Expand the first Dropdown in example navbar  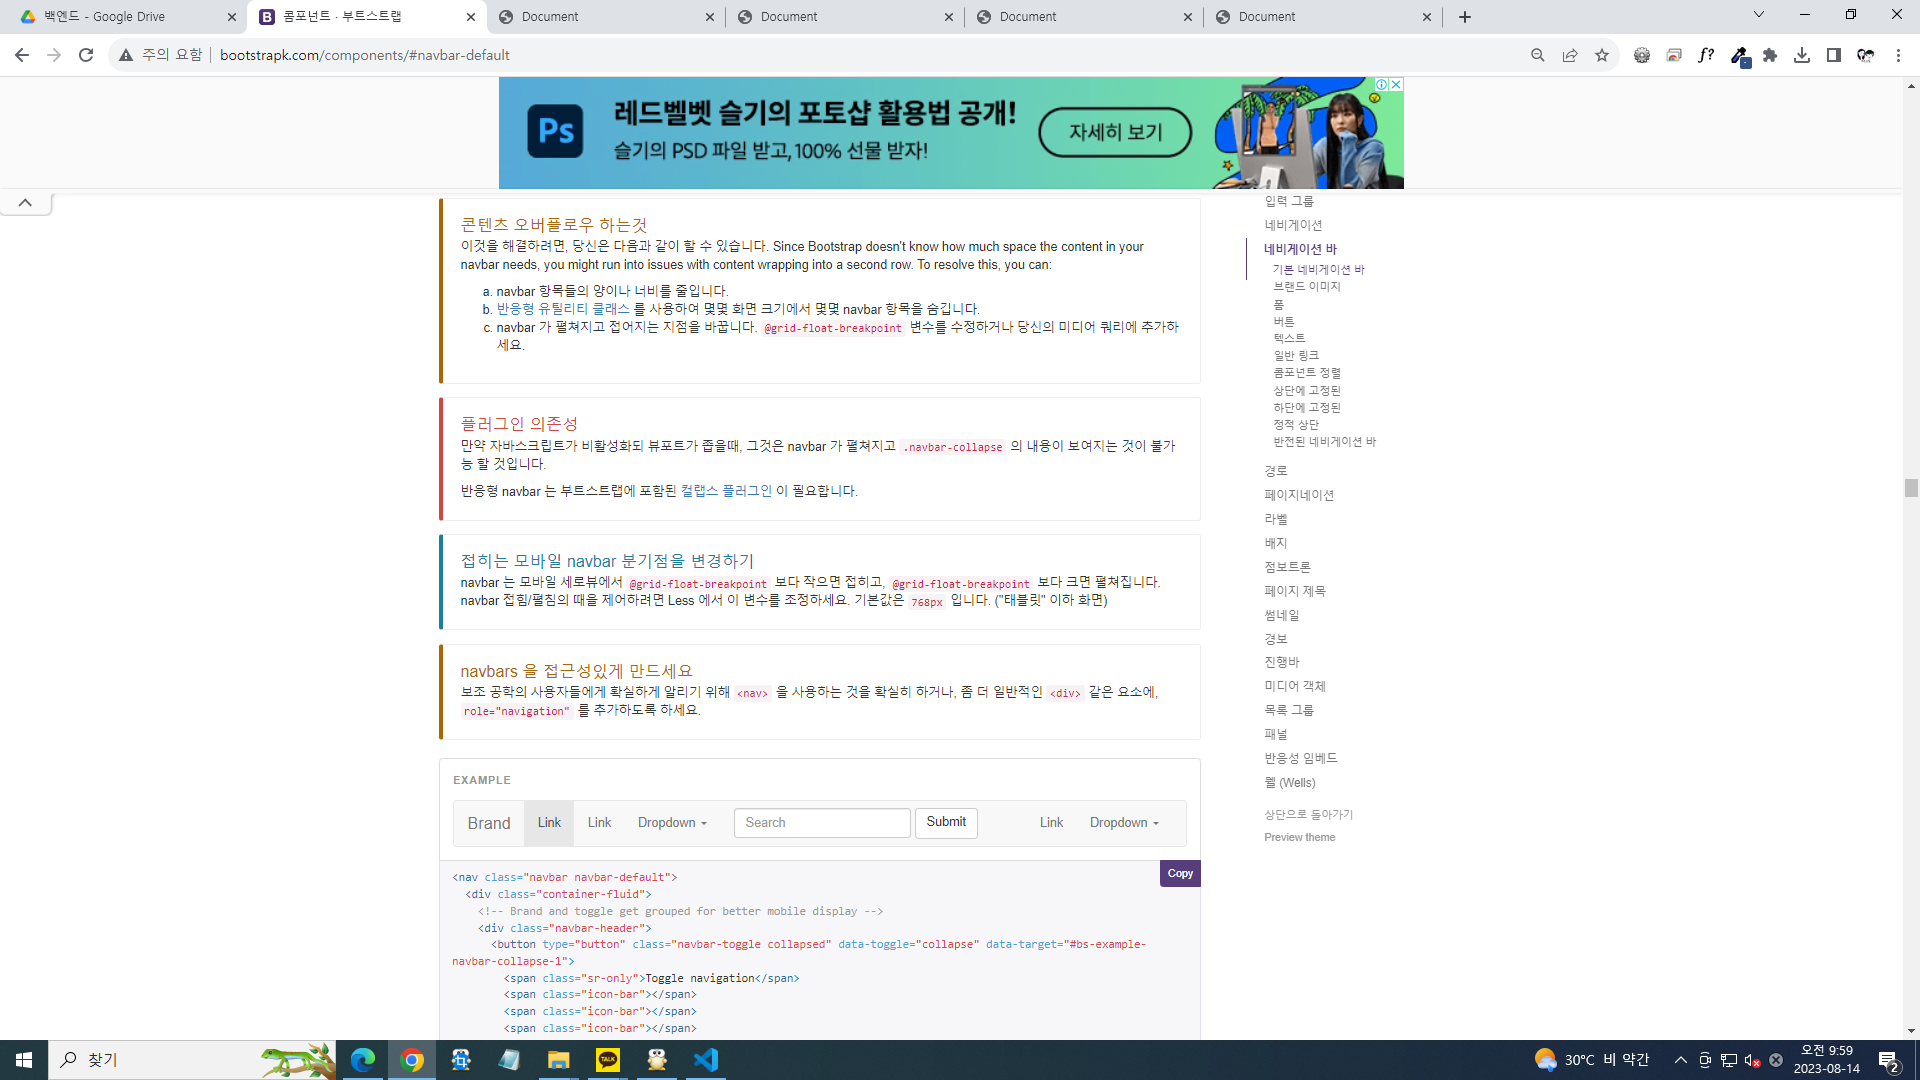[672, 822]
